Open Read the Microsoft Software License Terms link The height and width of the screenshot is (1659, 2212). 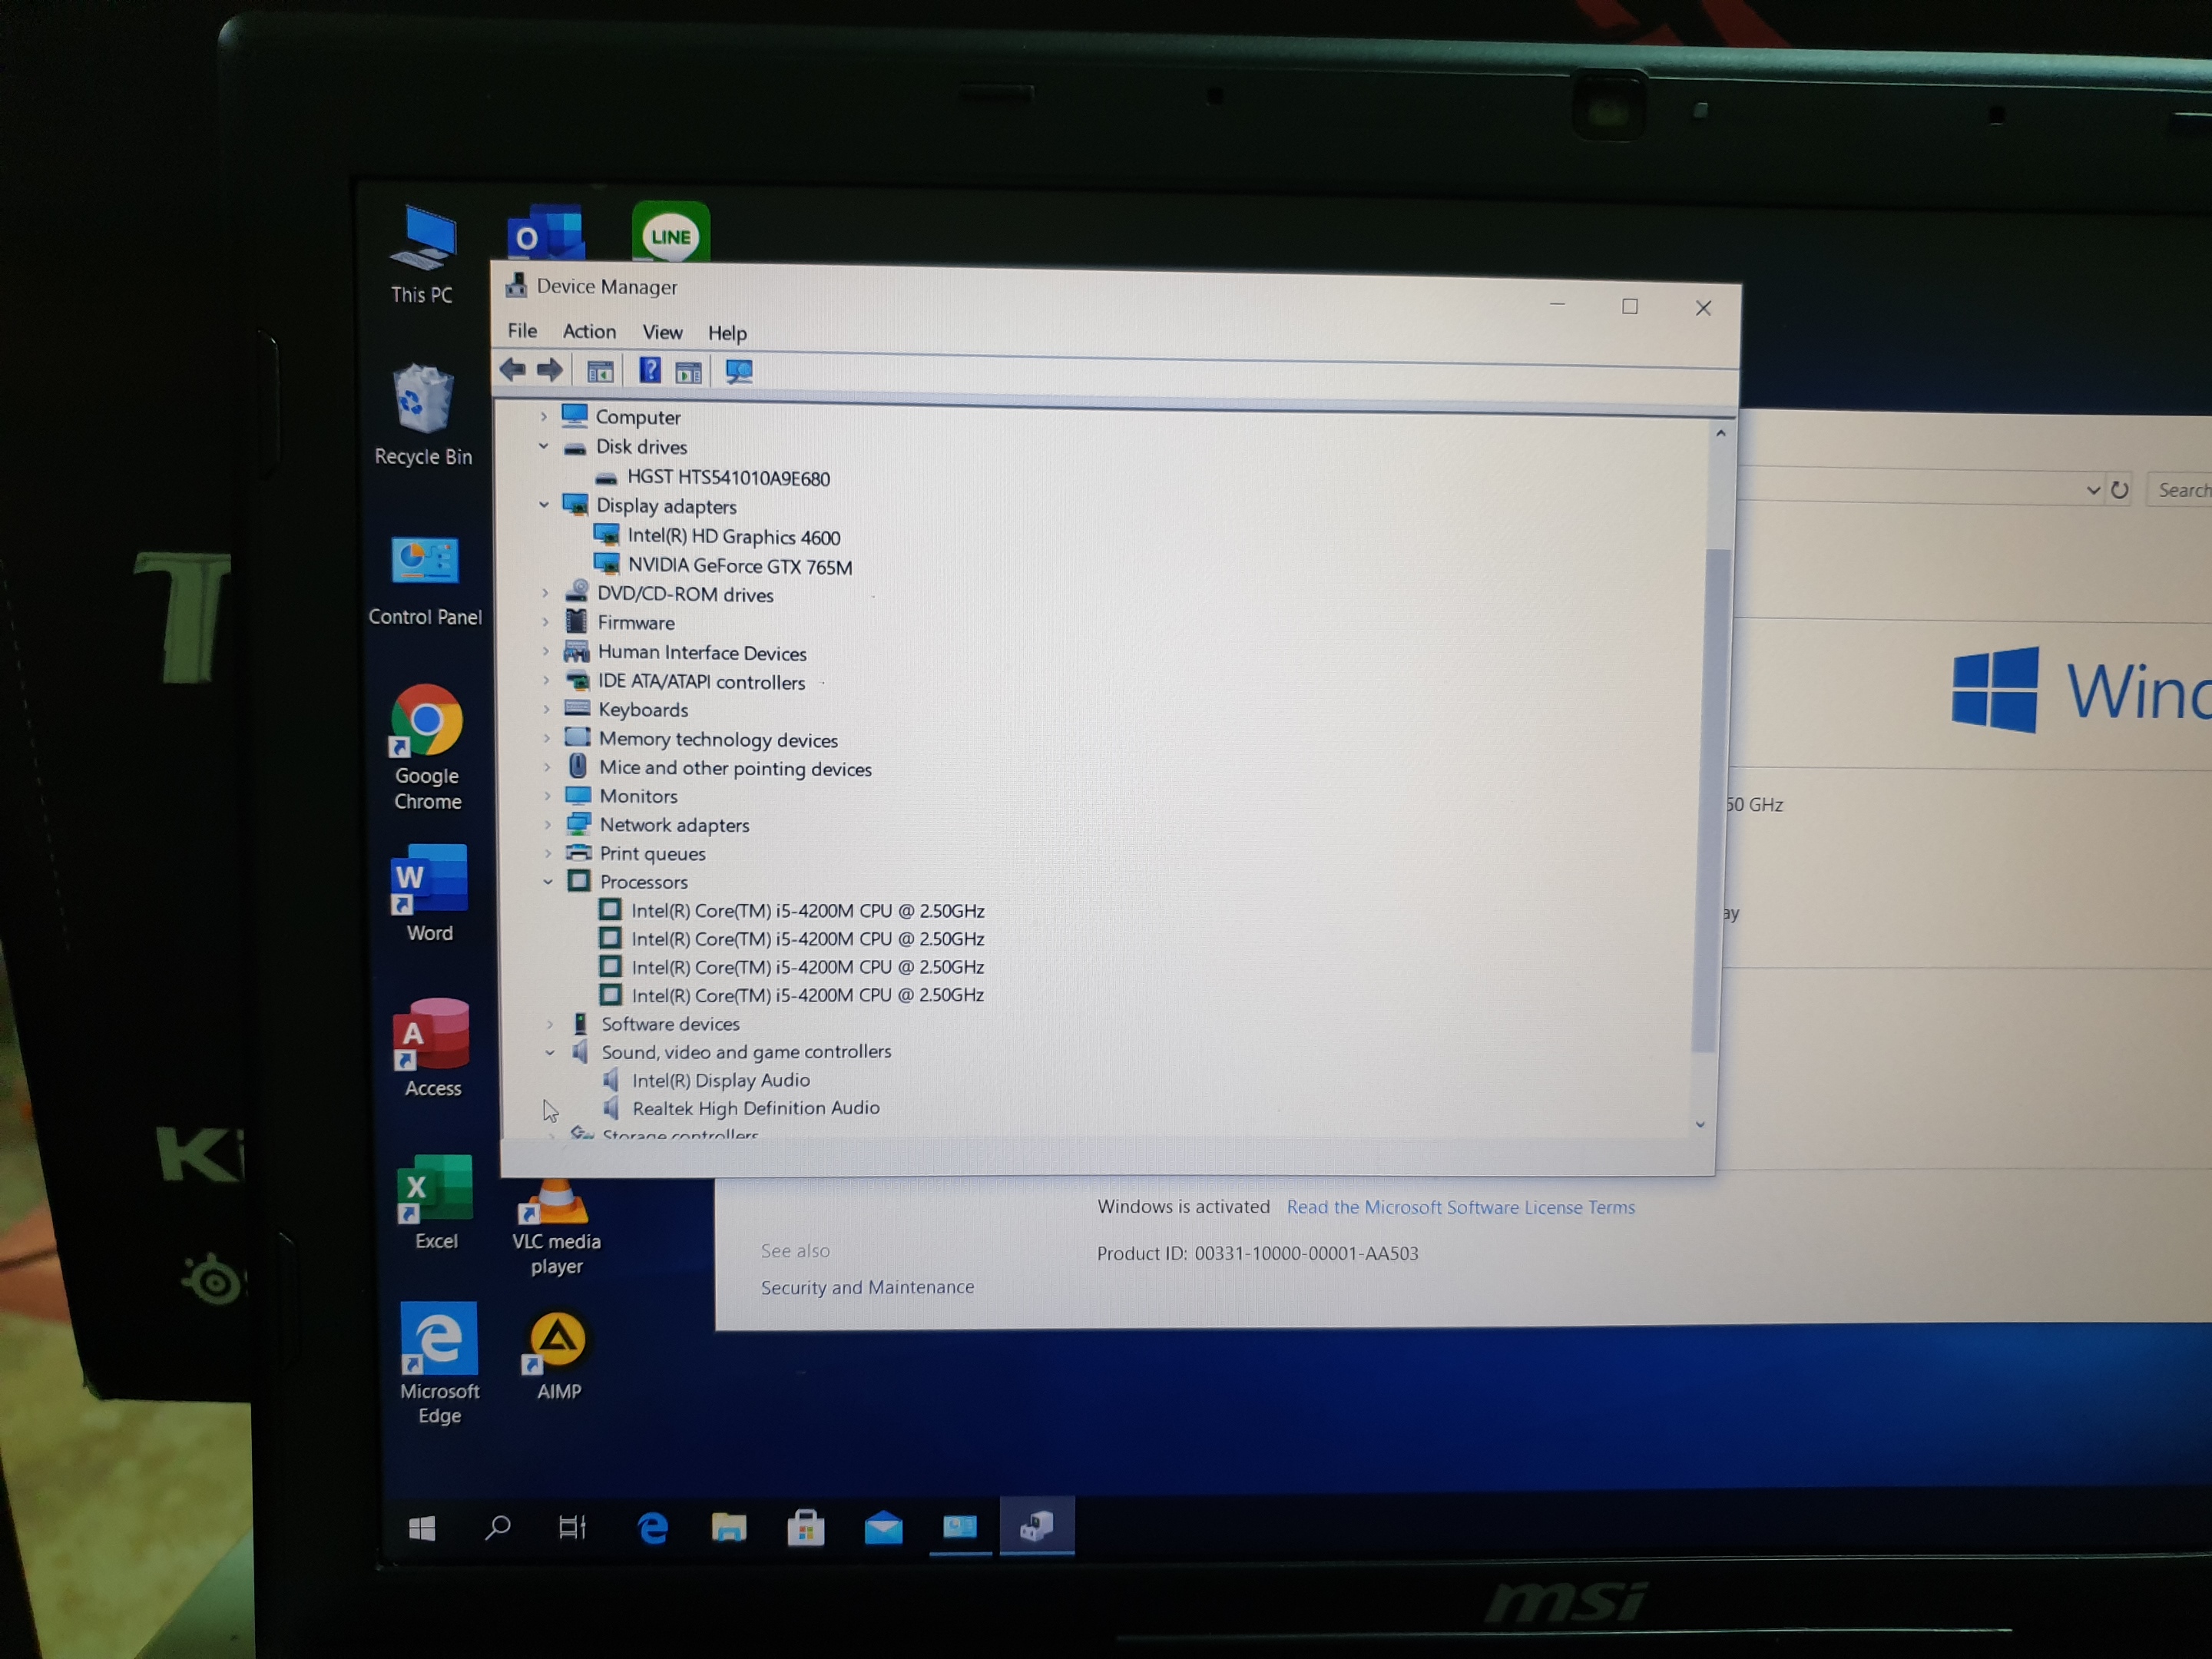pos(1461,1207)
